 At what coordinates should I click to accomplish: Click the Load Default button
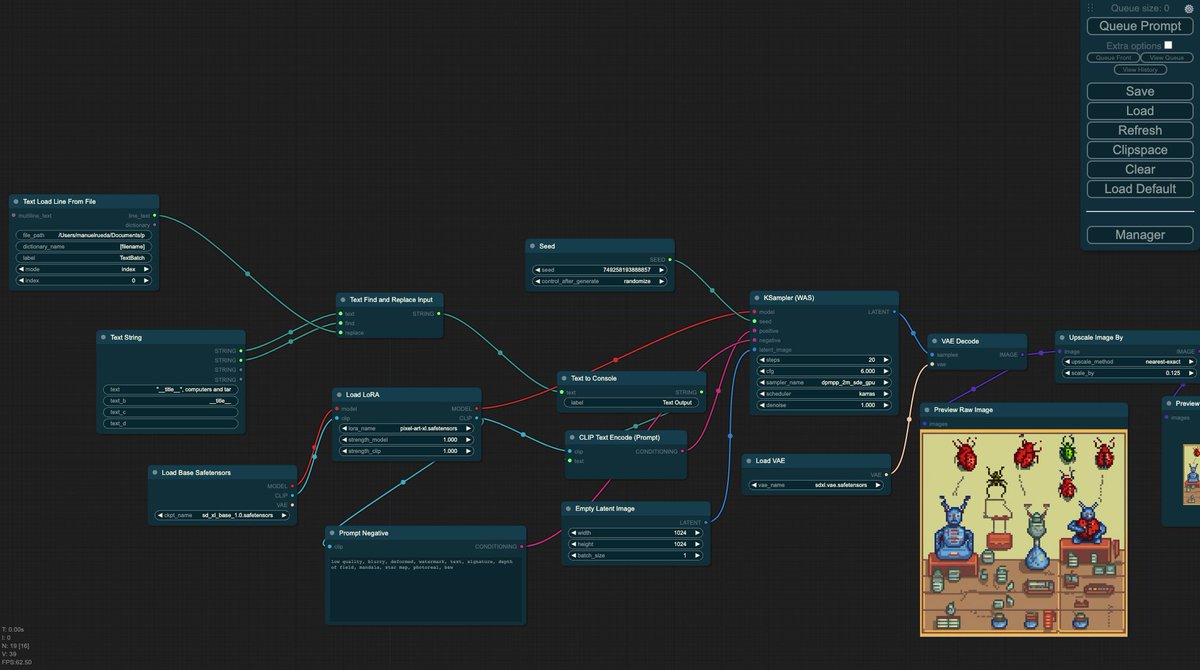click(1140, 189)
